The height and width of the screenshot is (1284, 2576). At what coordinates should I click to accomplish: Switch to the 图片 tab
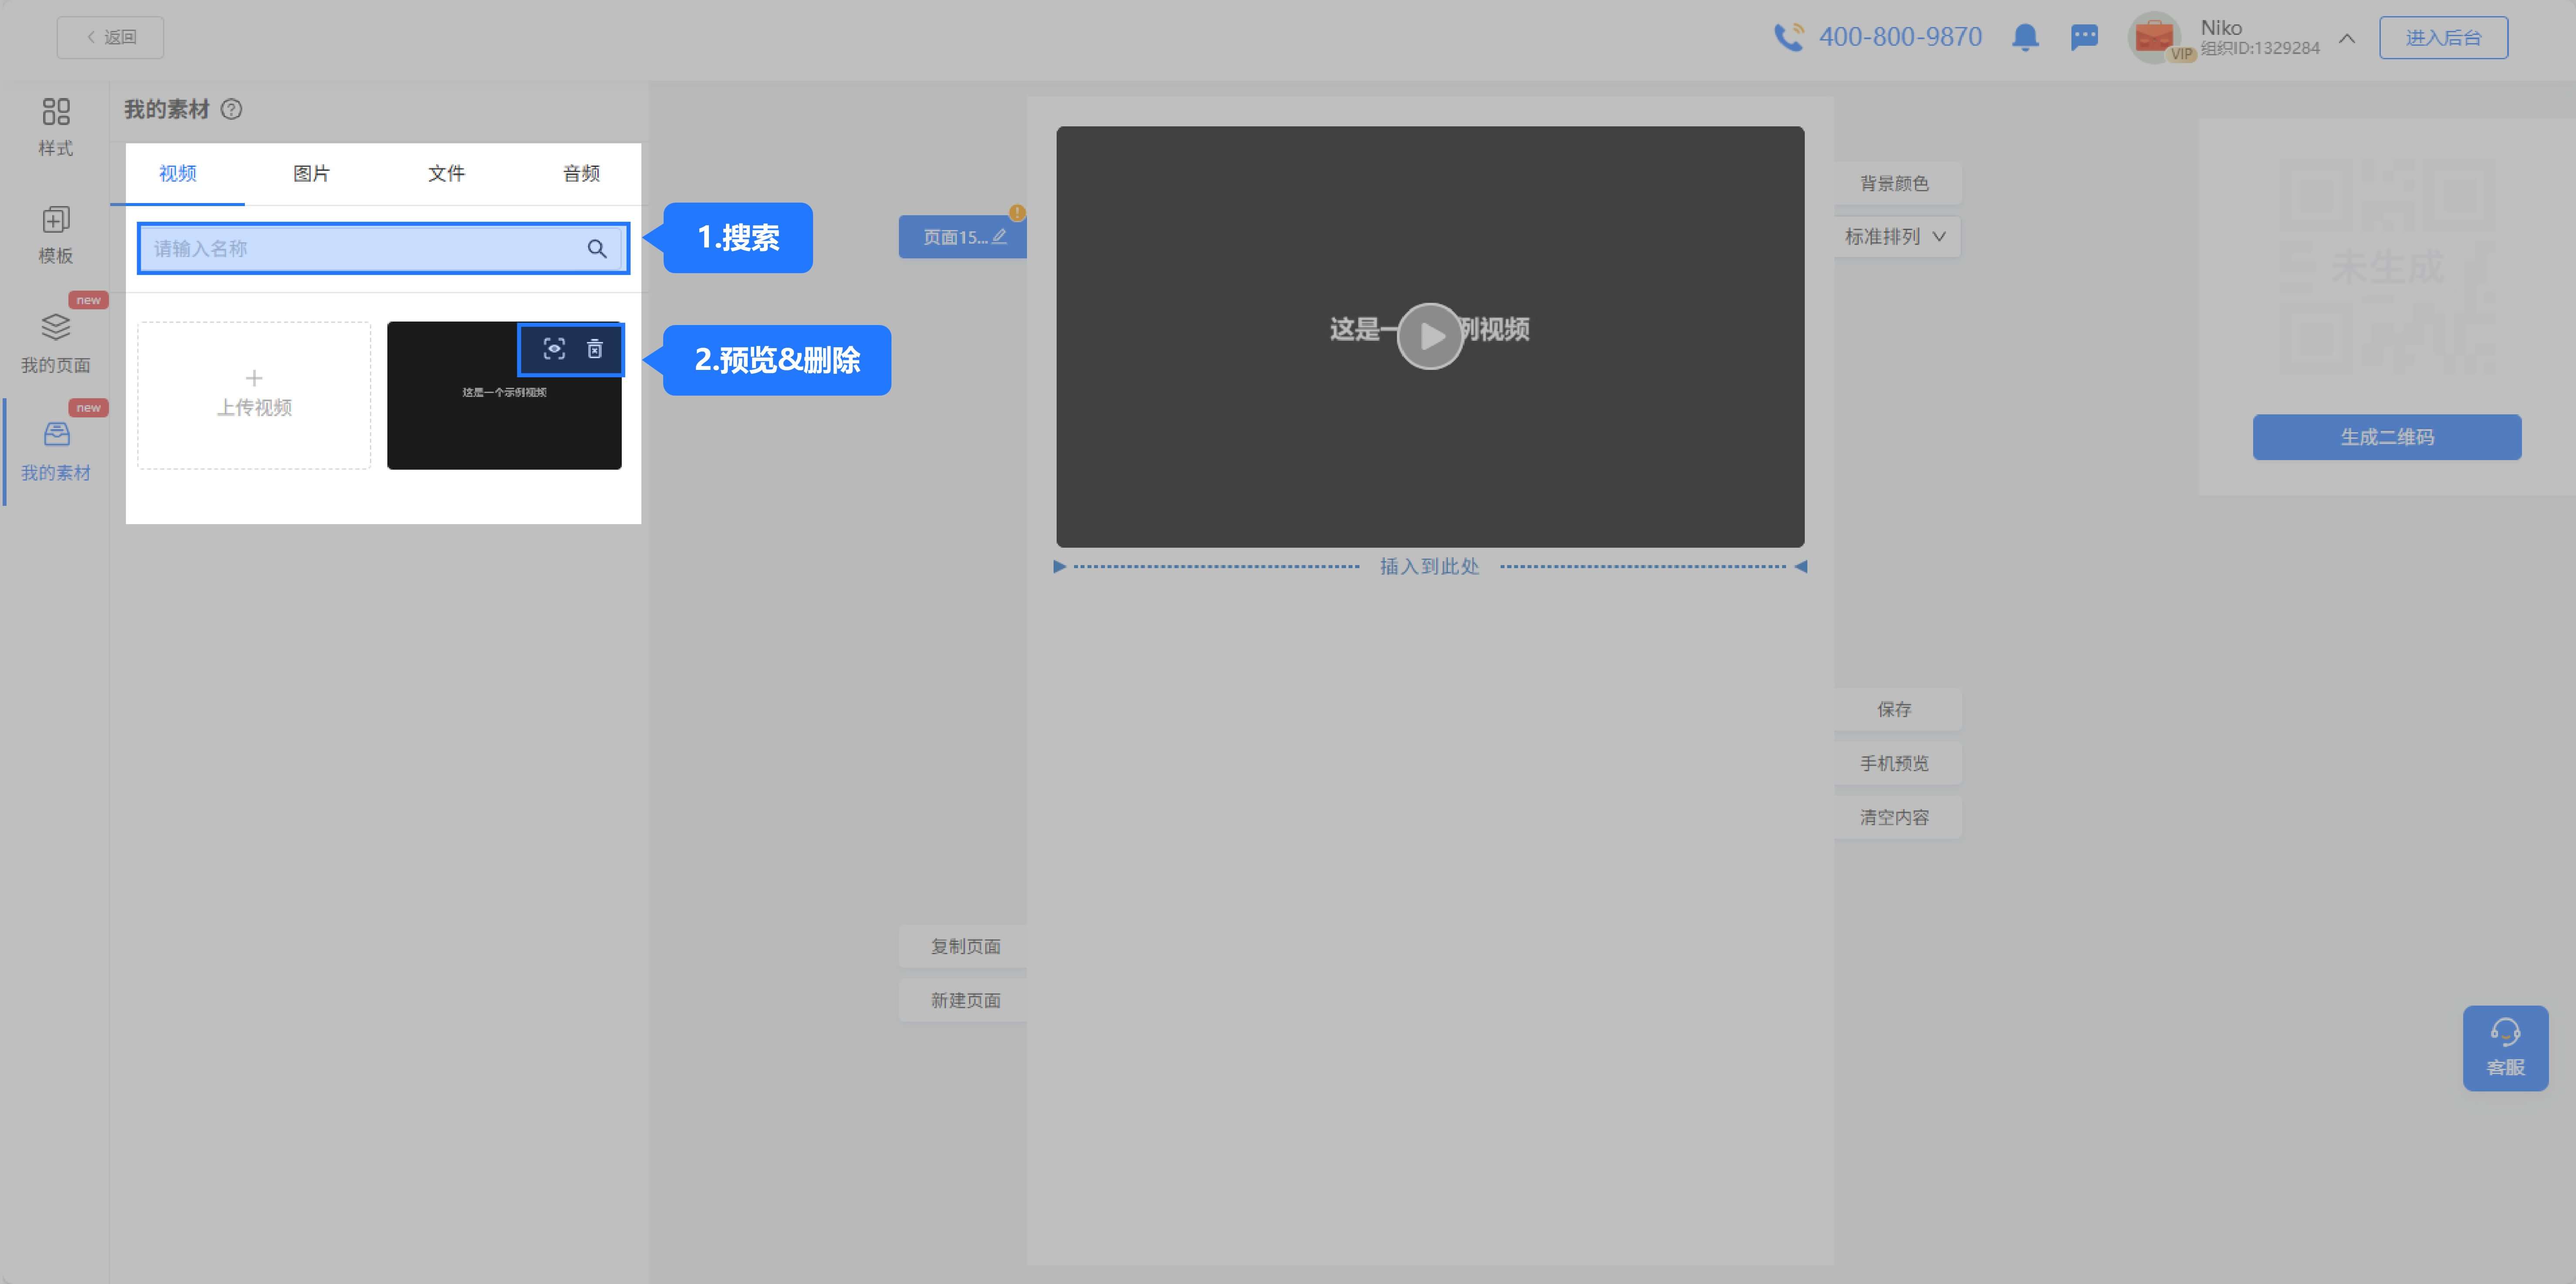click(x=311, y=174)
